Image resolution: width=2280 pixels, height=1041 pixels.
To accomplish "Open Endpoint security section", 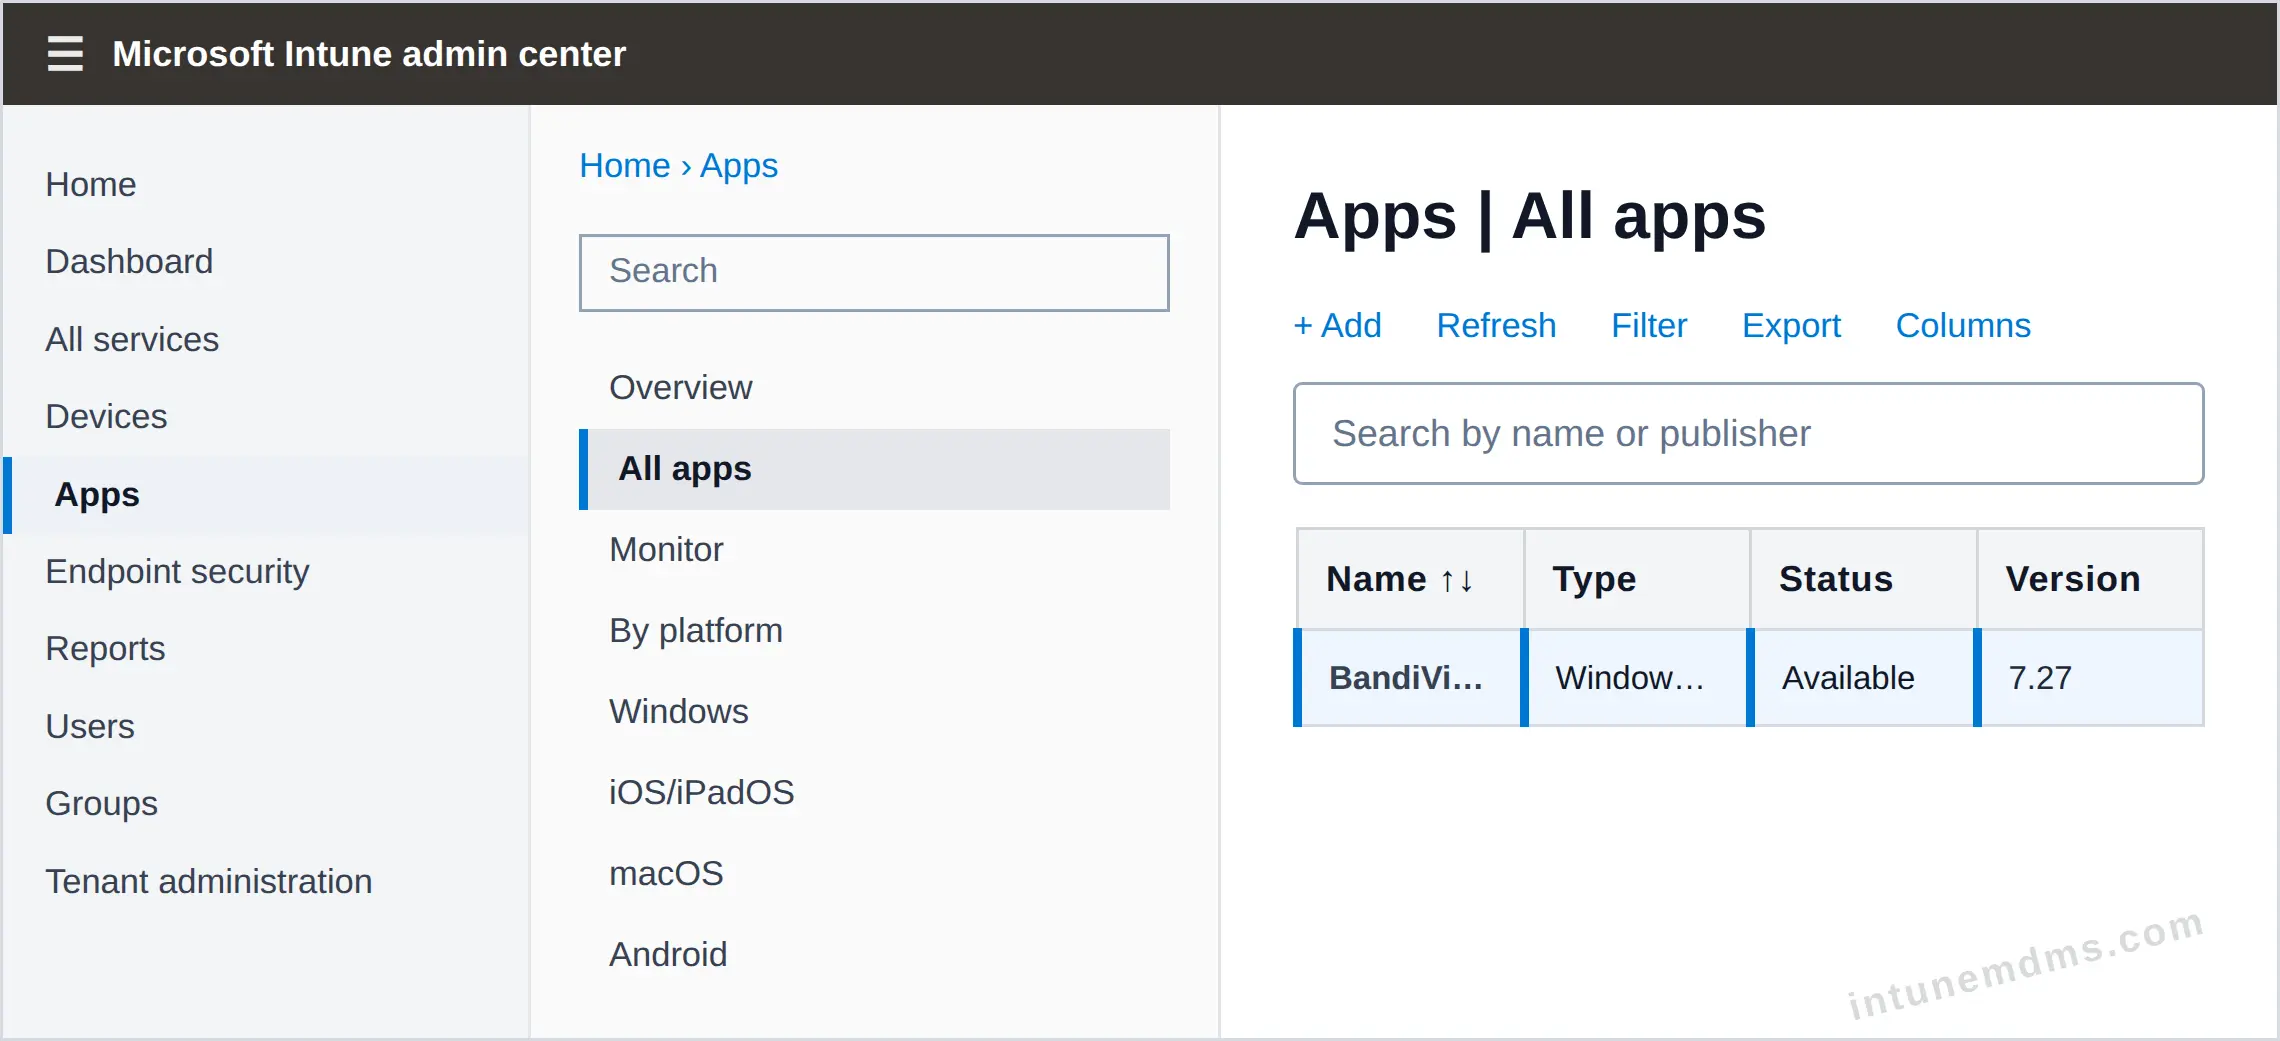I will coord(177,571).
